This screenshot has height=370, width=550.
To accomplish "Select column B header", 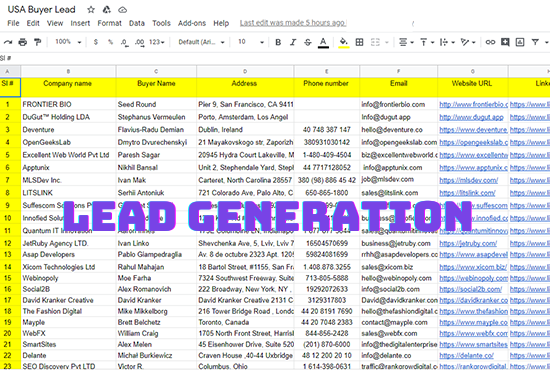I will (68, 71).
